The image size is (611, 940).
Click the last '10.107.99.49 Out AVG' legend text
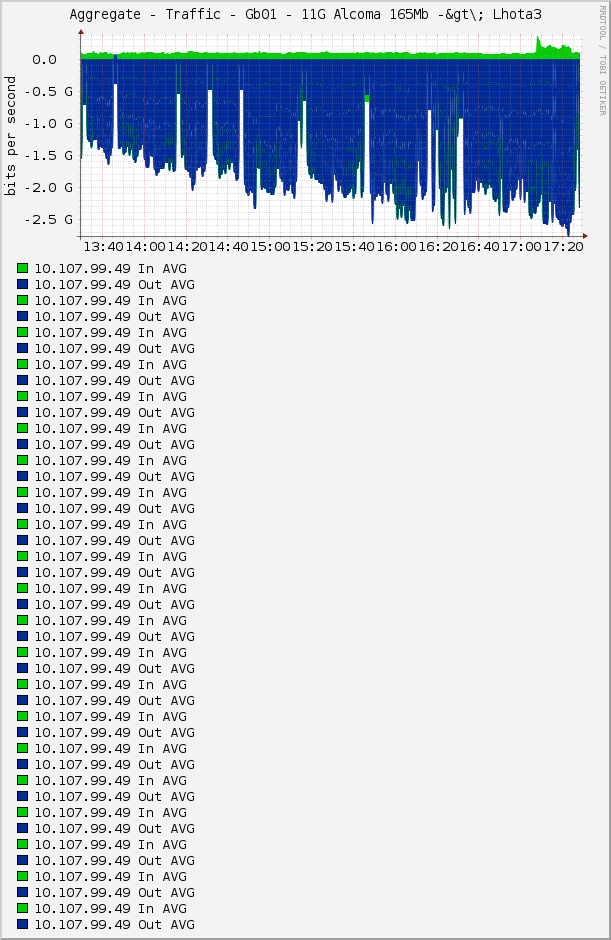click(114, 924)
